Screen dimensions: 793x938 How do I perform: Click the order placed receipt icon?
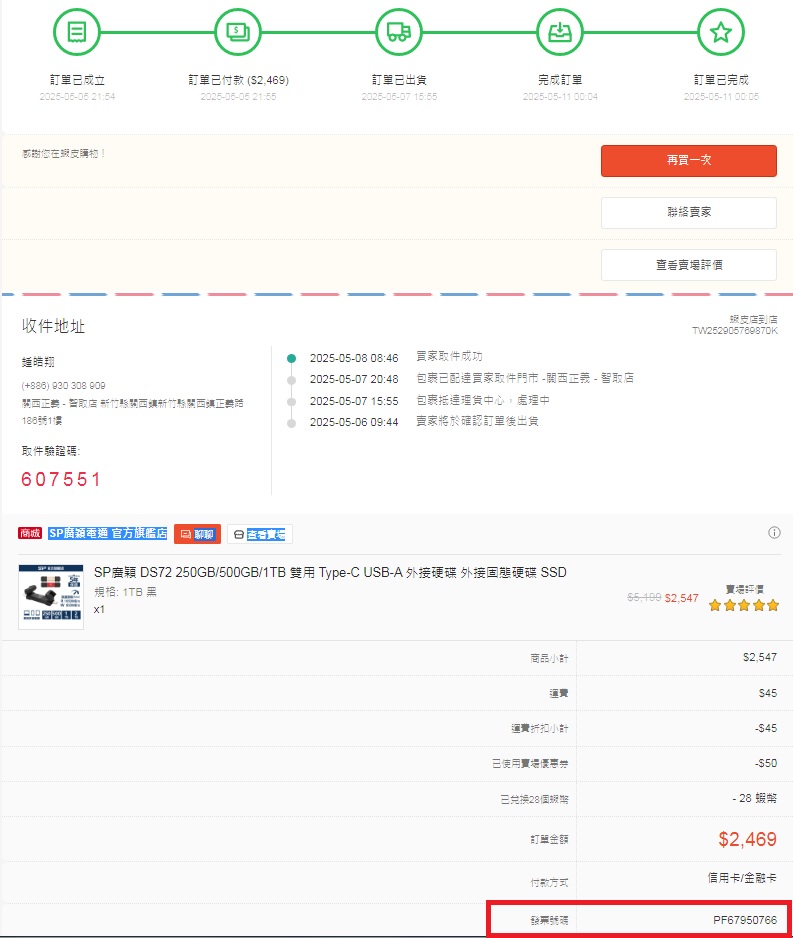click(77, 32)
